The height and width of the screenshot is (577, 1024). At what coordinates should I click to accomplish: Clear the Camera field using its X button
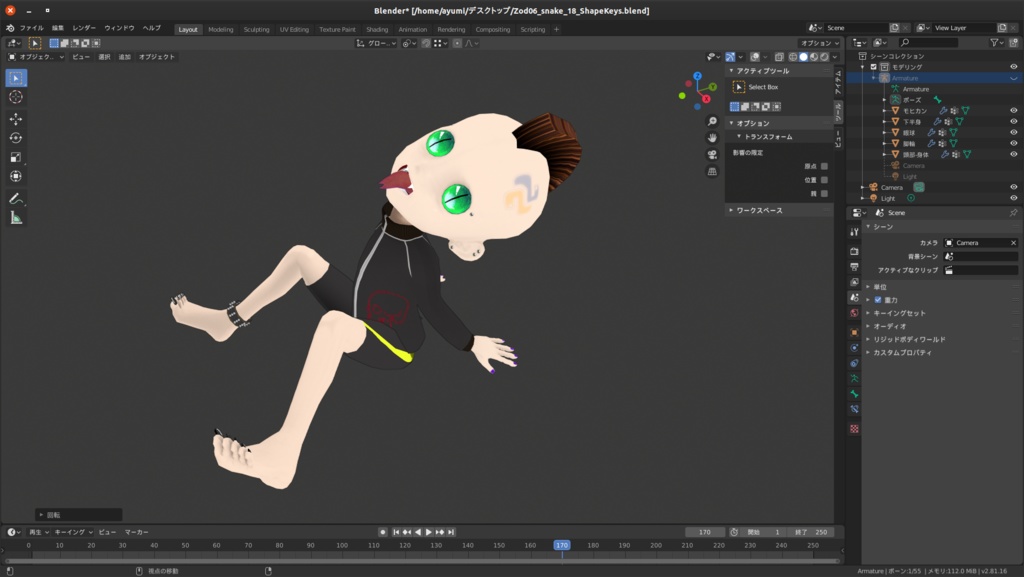click(x=1012, y=242)
